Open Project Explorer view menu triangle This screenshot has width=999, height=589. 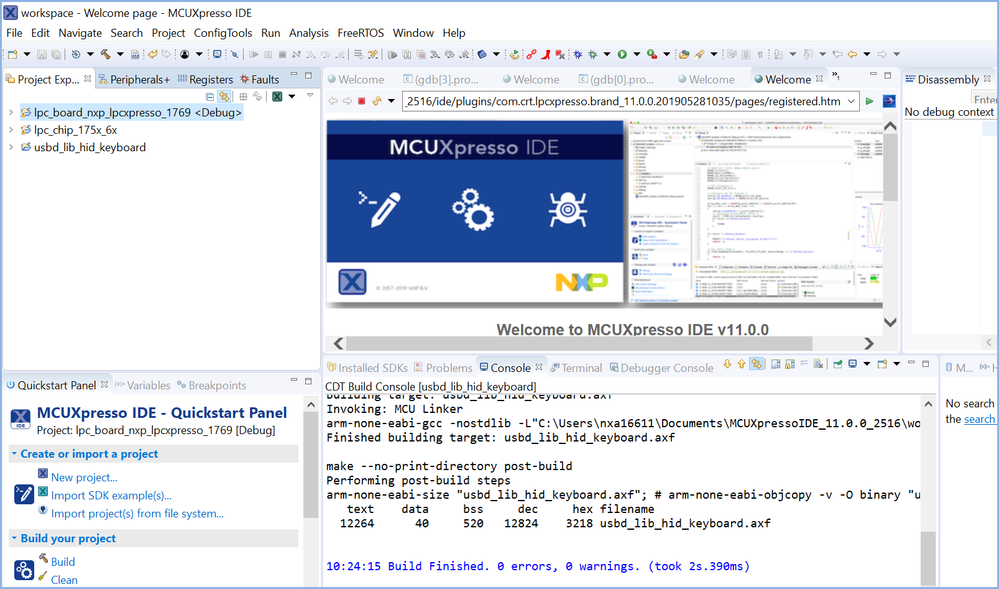pos(310,96)
